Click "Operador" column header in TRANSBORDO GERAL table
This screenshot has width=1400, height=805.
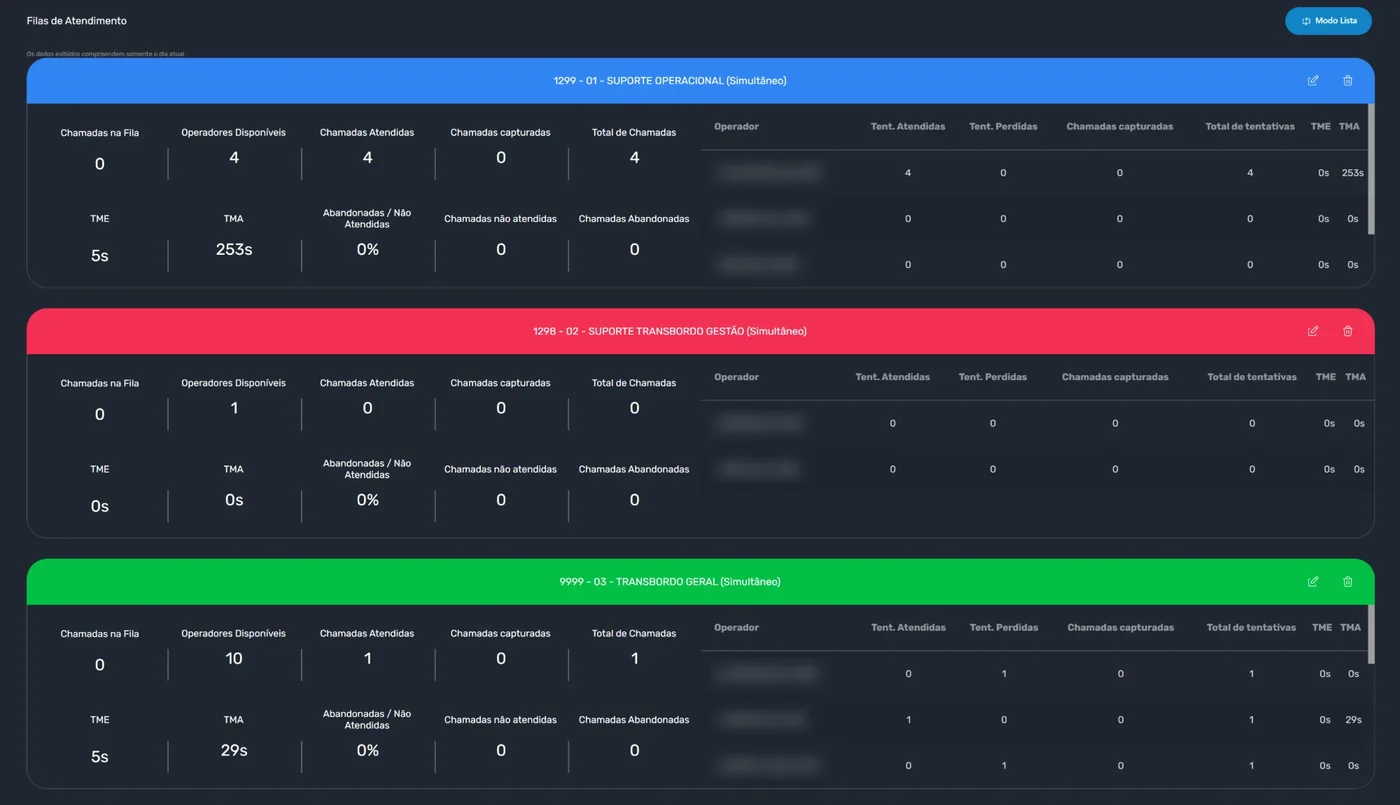737,628
